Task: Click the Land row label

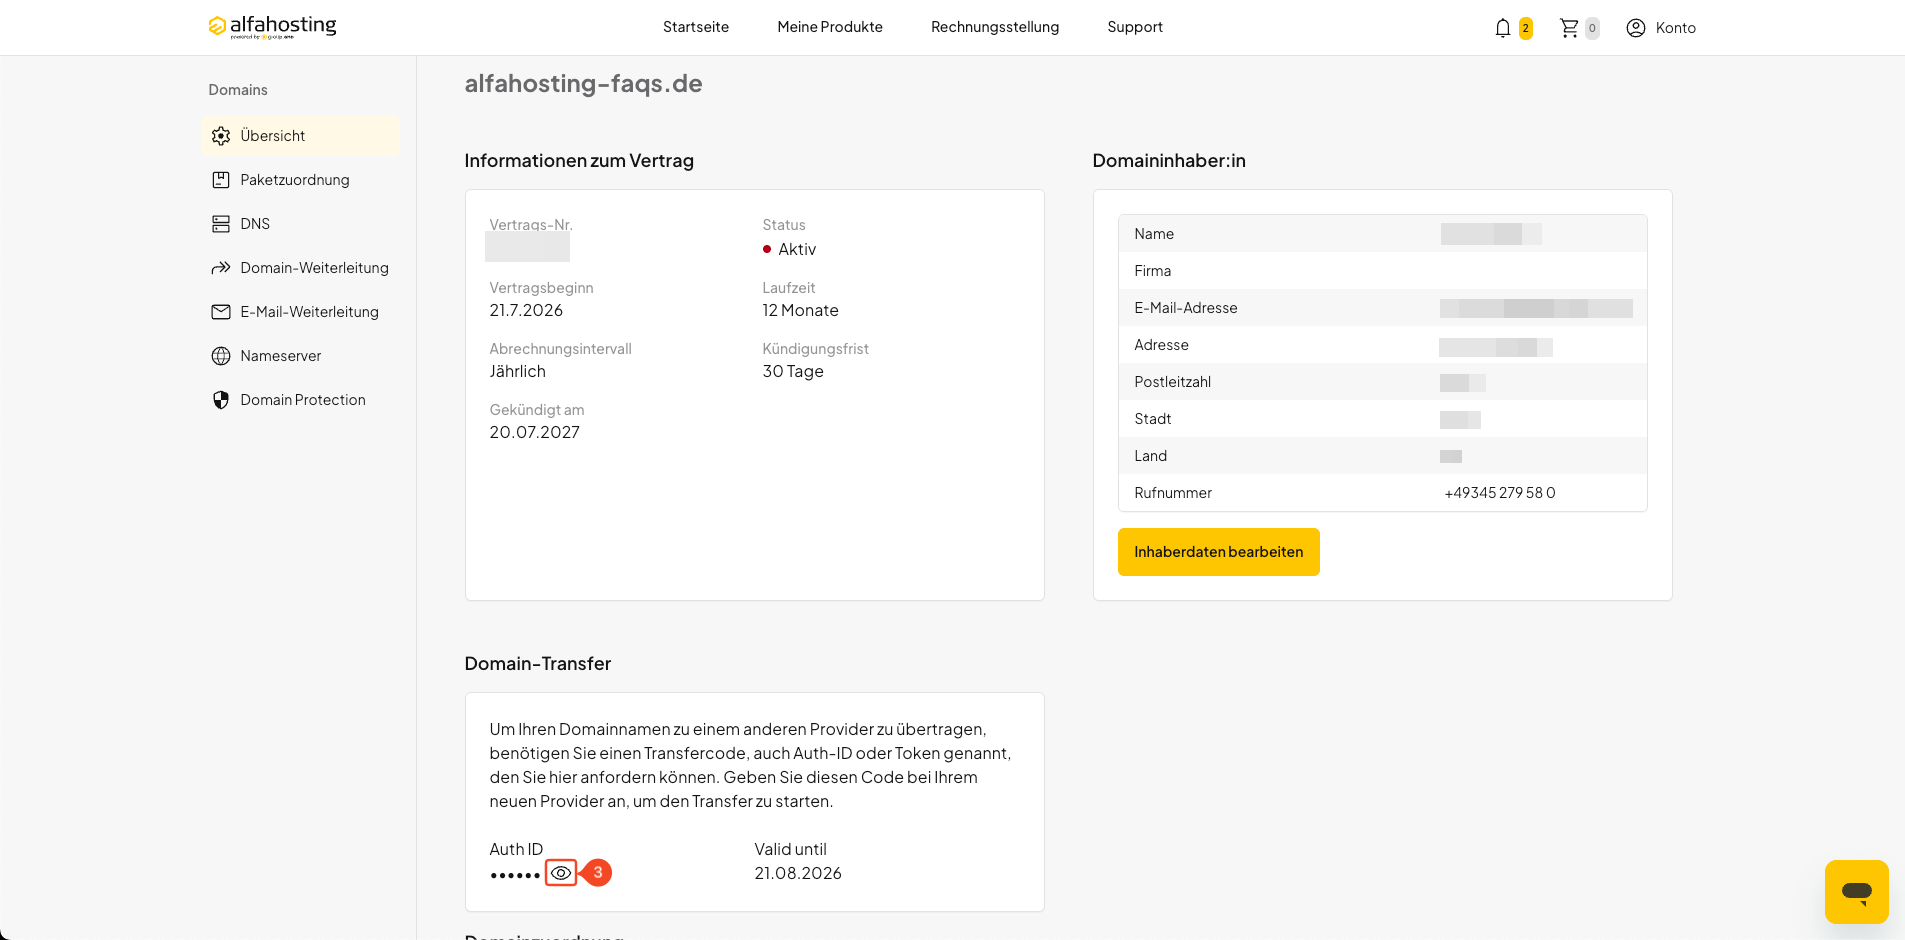Action: (1150, 456)
